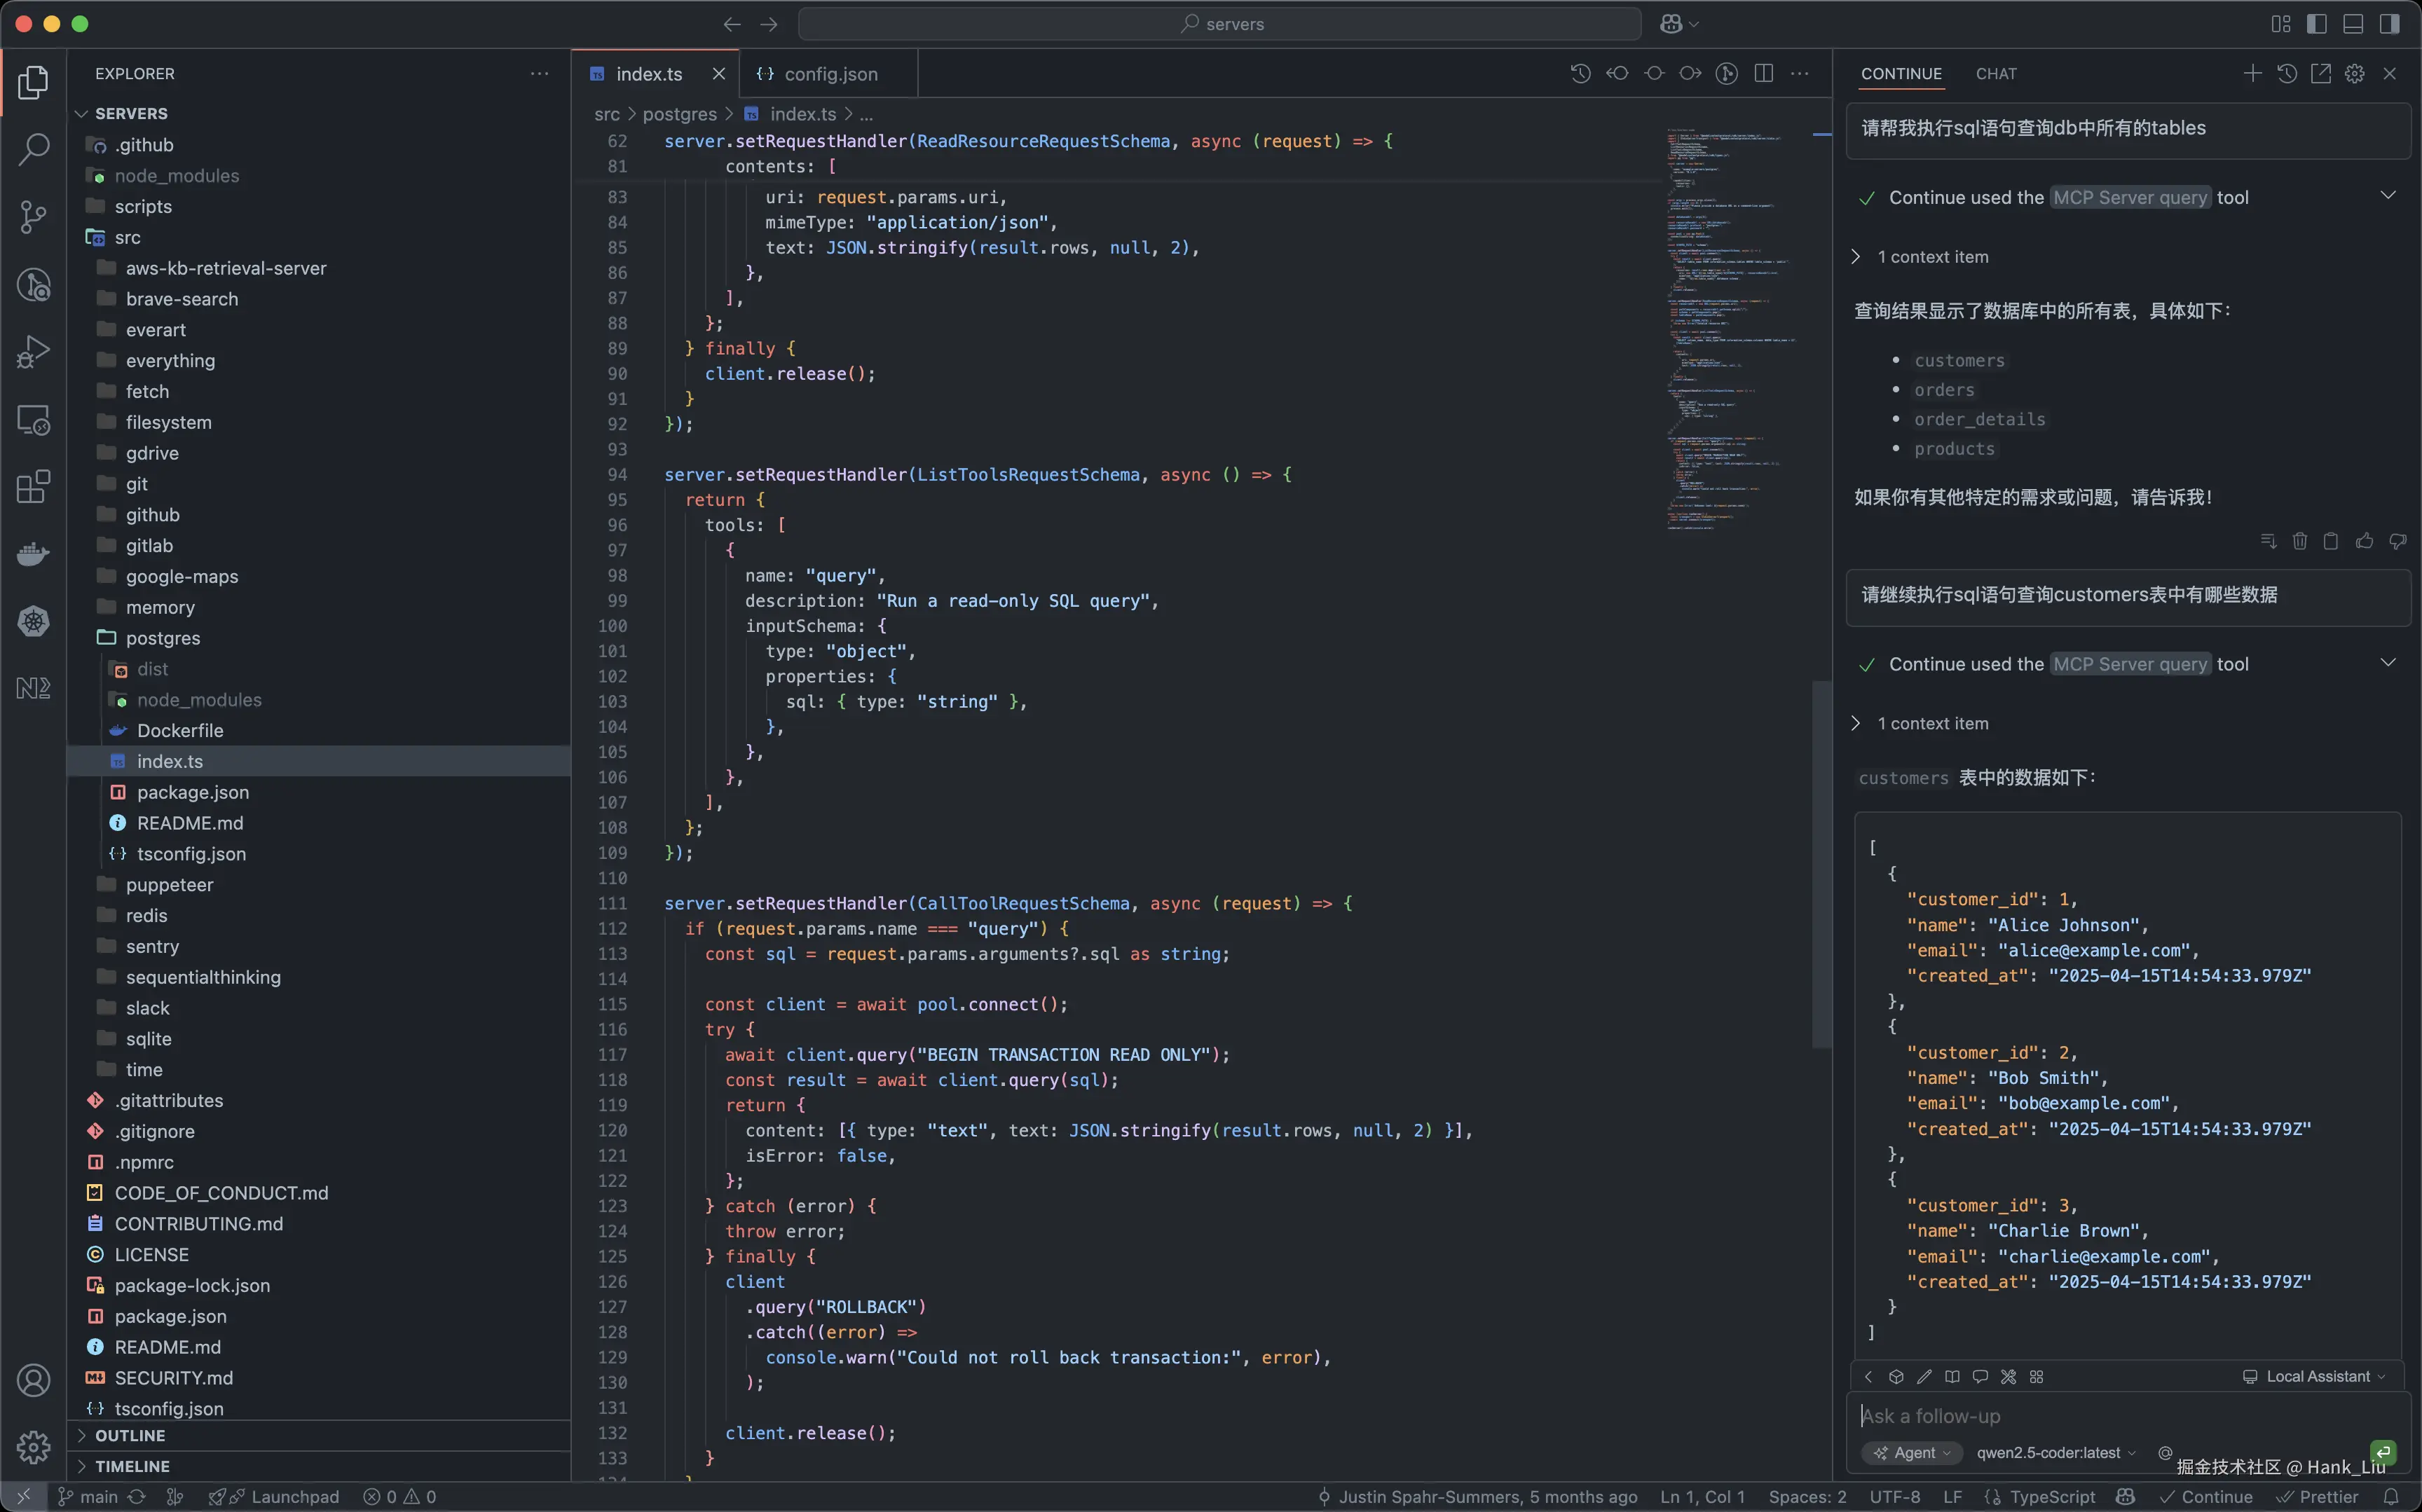Open the Agent mode dropdown
The width and height of the screenshot is (2422, 1512).
1912,1453
